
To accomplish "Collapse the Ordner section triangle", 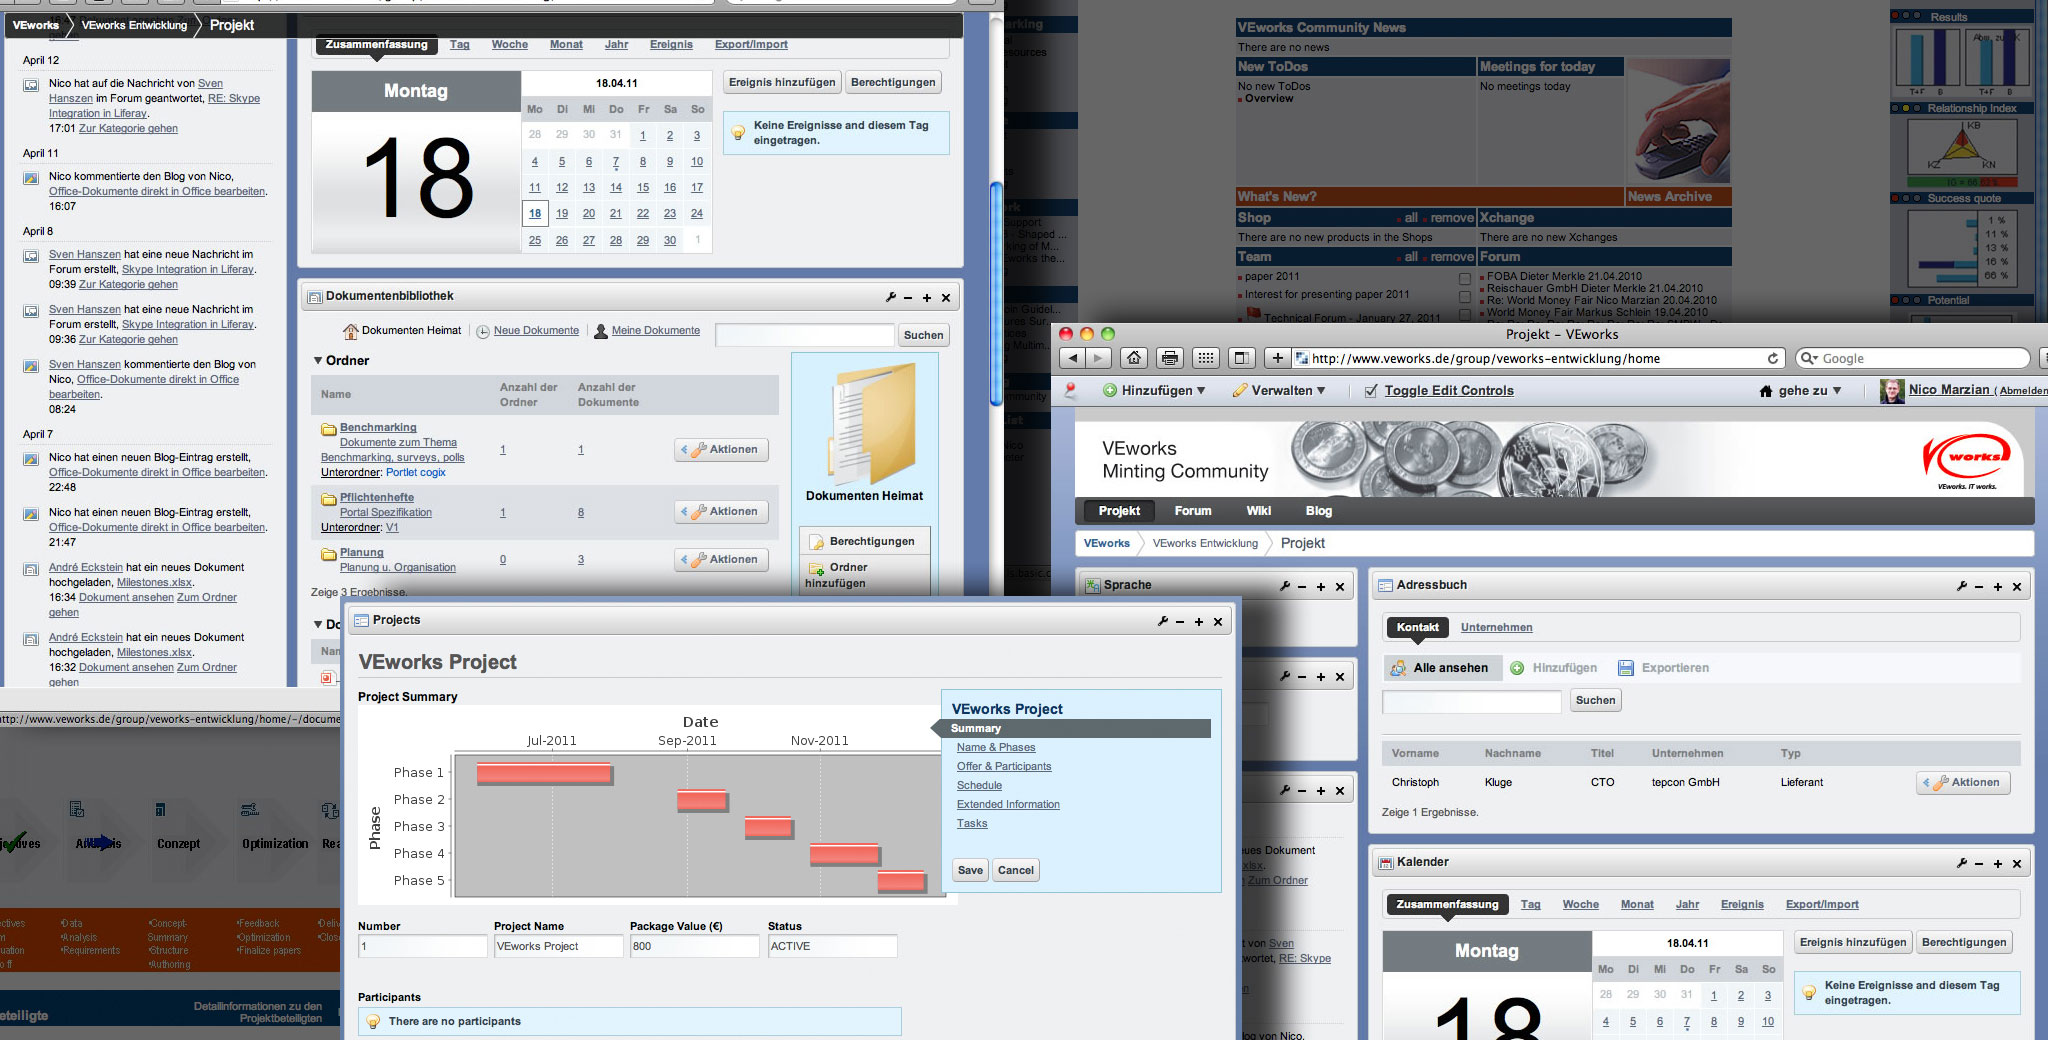I will click(x=318, y=361).
